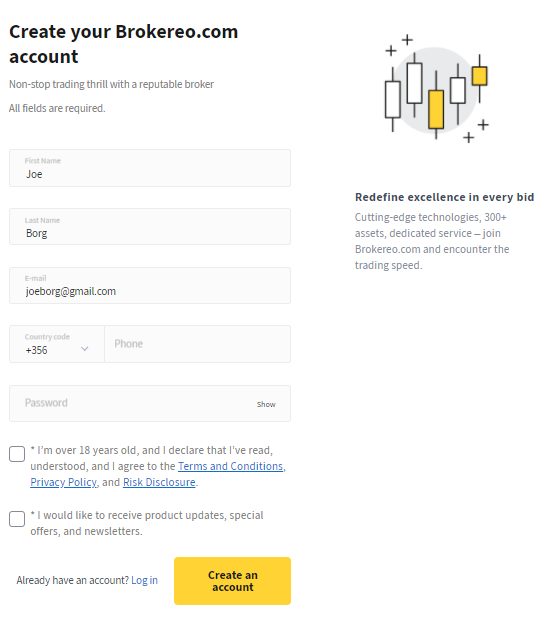
Task: Follow the Log in link
Action: [144, 580]
